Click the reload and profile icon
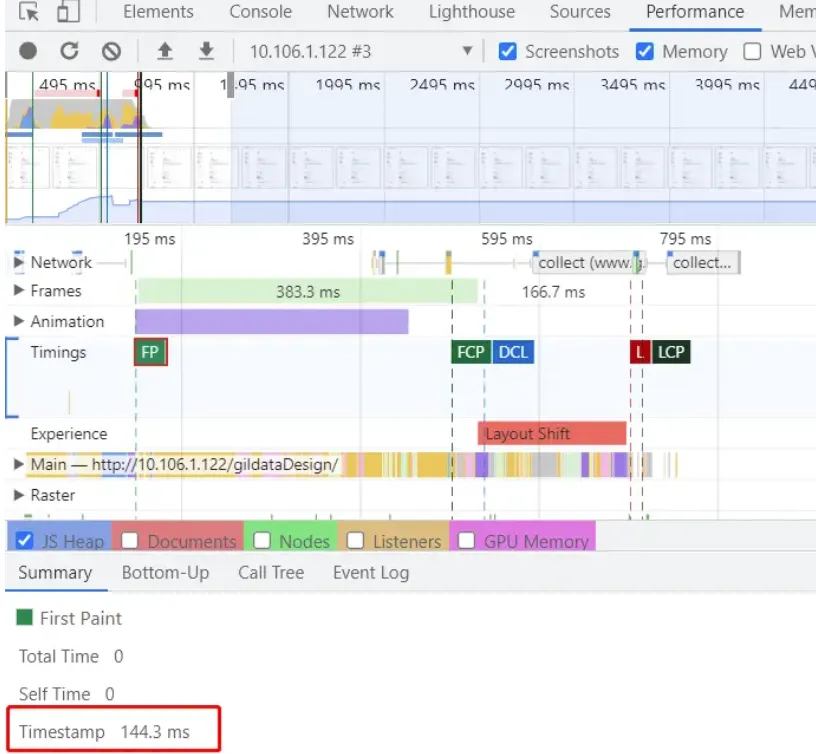 click(69, 51)
